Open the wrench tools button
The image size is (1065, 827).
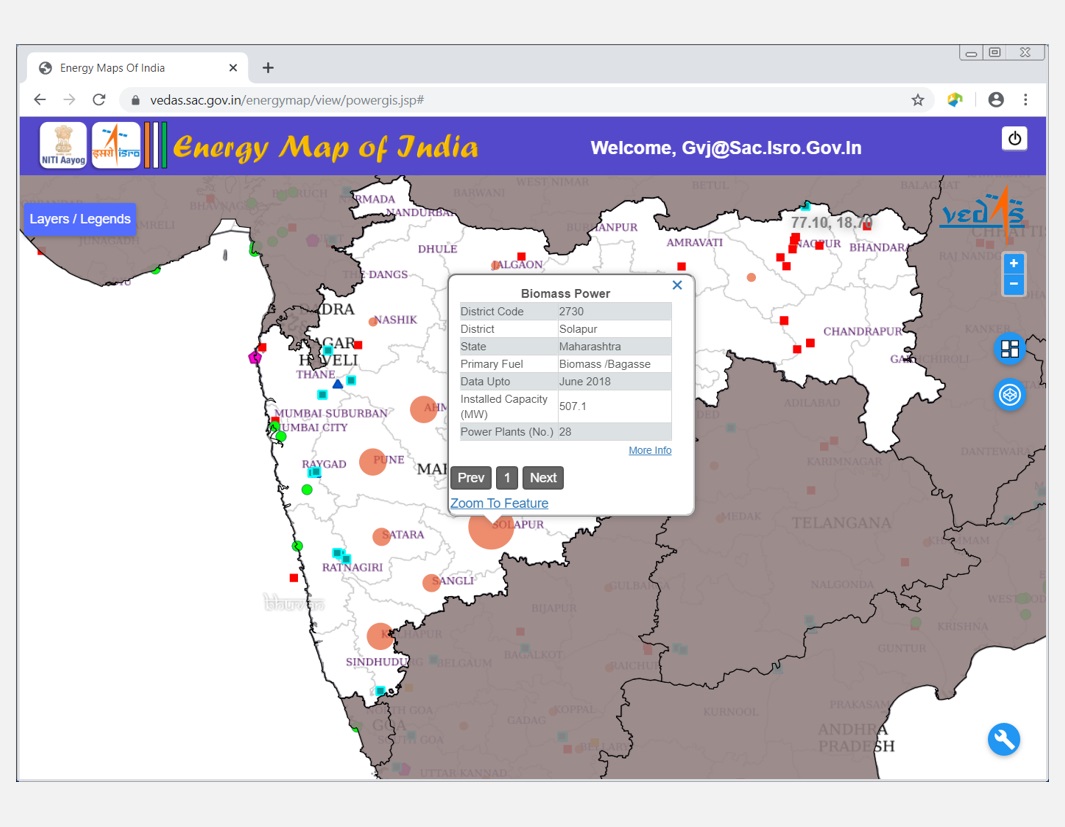click(1004, 739)
